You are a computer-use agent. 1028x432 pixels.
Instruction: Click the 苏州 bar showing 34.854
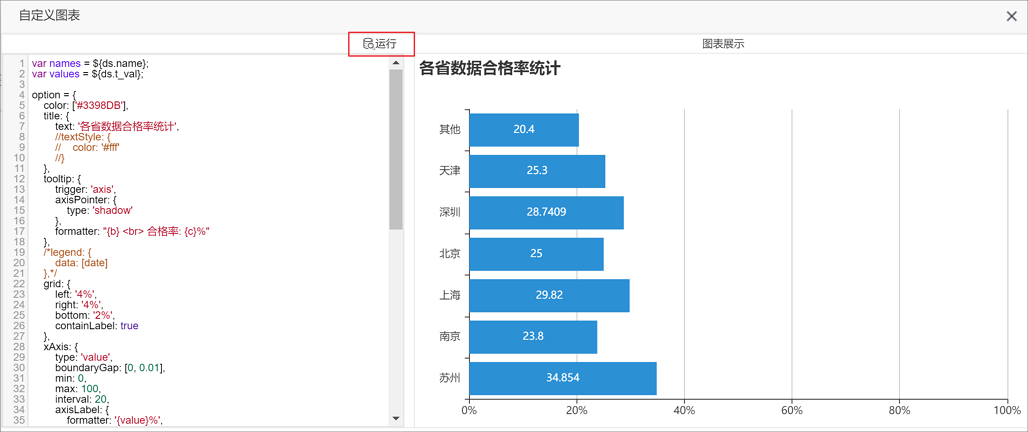pos(563,378)
